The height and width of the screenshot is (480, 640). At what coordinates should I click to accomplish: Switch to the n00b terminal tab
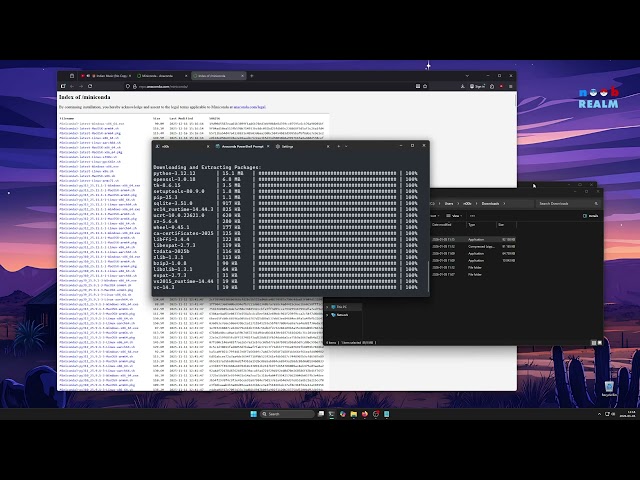pyautogui.click(x=182, y=147)
